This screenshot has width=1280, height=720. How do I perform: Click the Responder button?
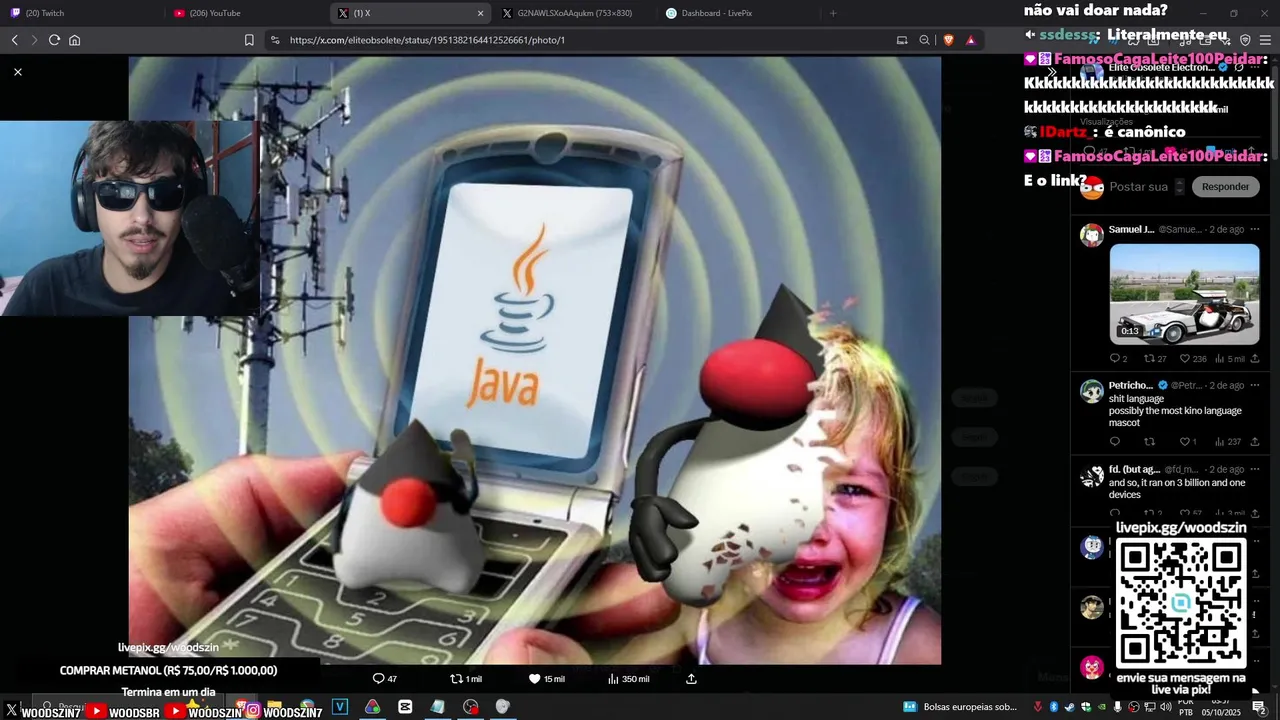1225,187
